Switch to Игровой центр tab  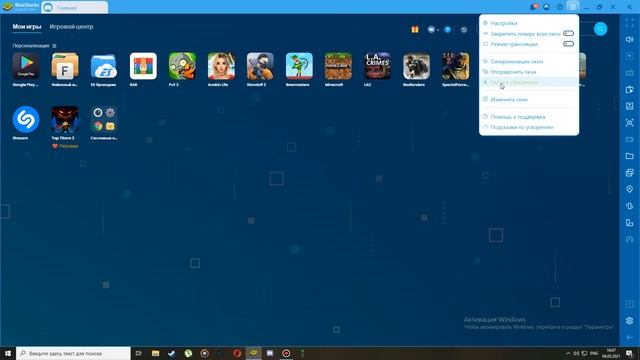click(x=71, y=27)
